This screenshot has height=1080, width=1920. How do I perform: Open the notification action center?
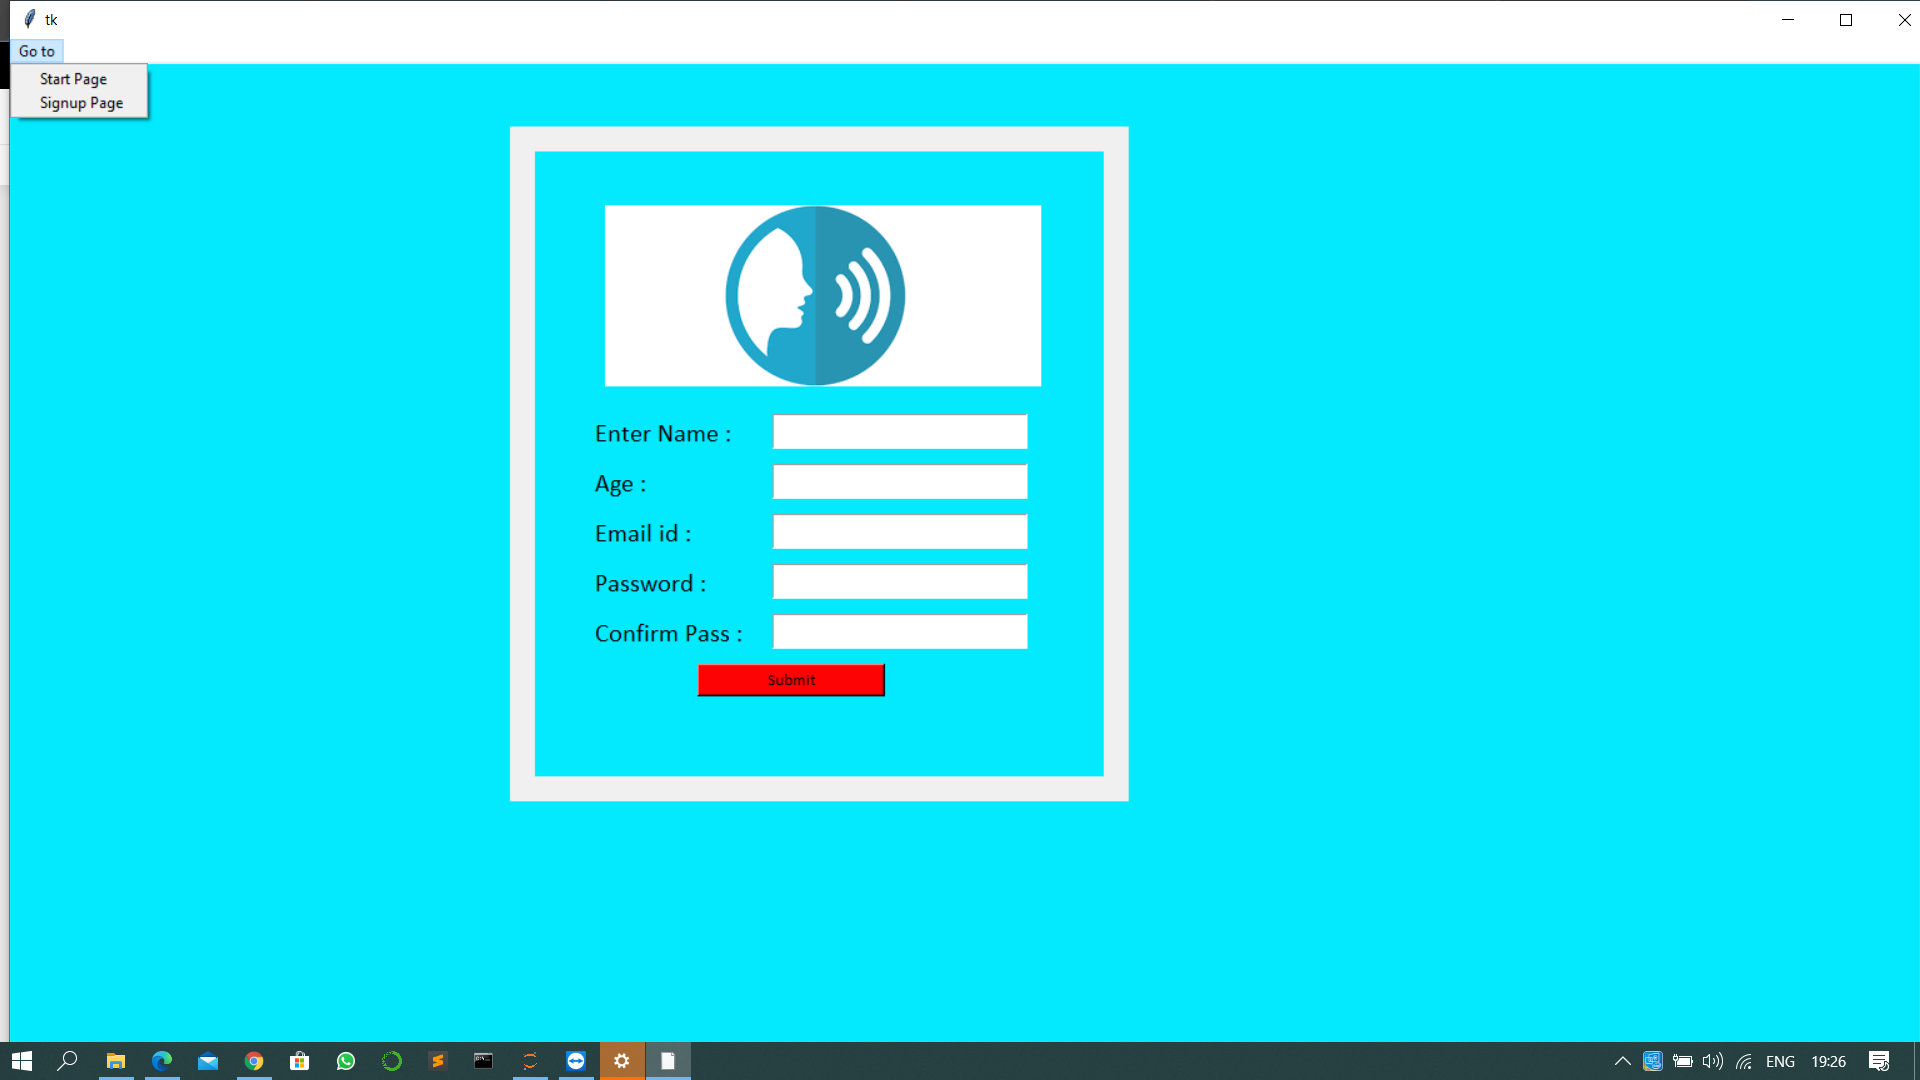click(x=1879, y=1061)
